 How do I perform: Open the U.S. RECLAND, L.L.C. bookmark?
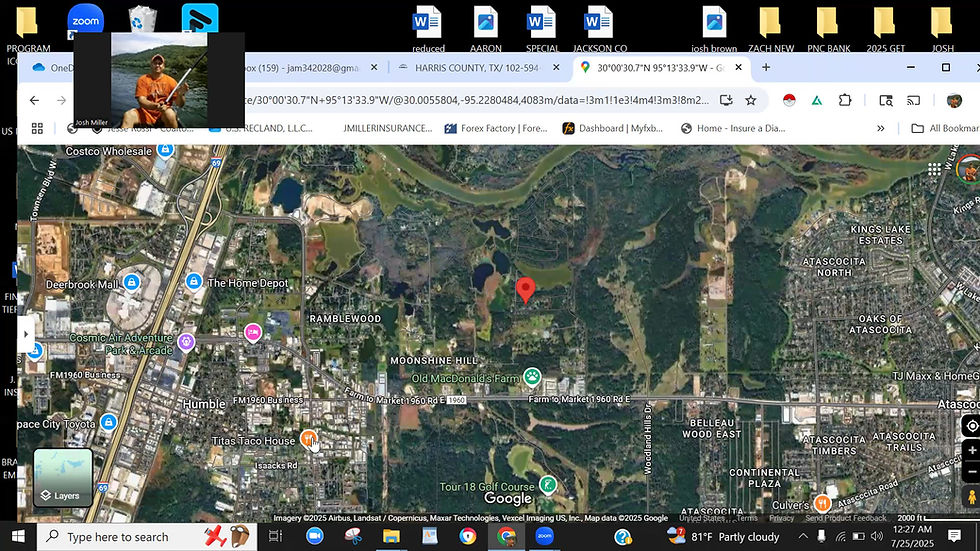[x=261, y=128]
